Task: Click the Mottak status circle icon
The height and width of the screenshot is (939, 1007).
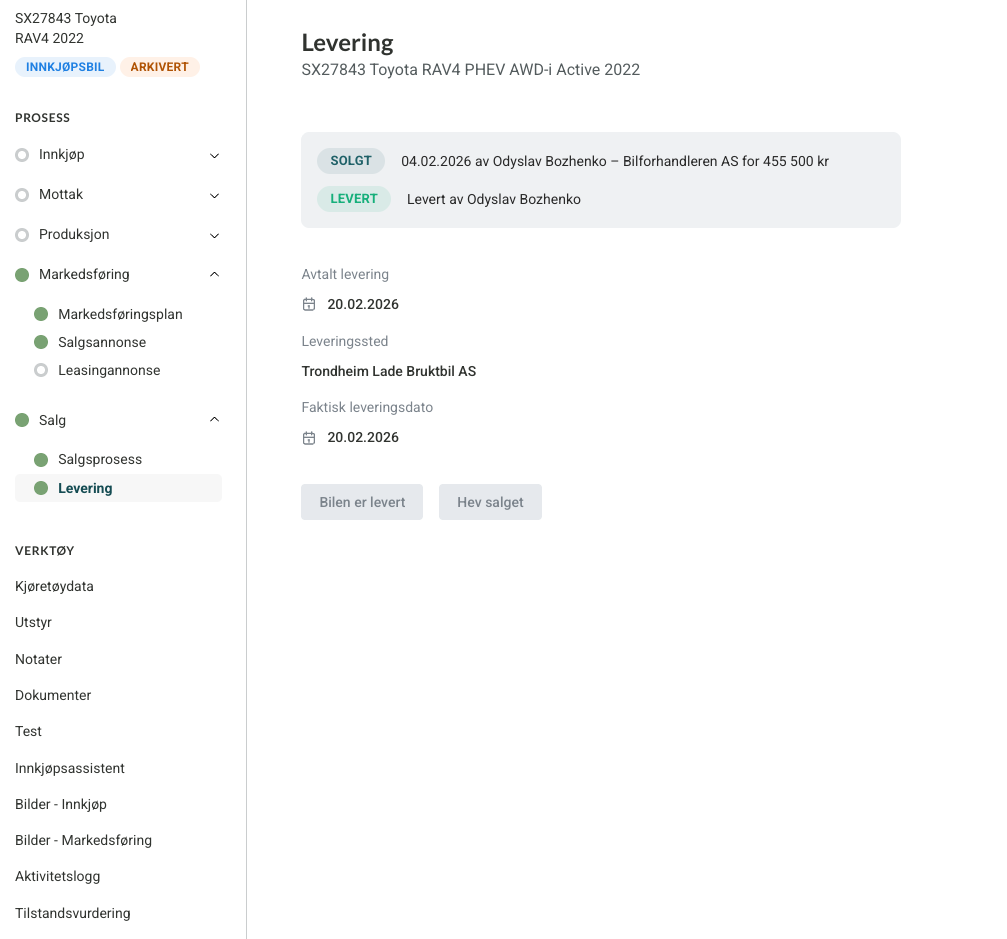Action: click(22, 195)
